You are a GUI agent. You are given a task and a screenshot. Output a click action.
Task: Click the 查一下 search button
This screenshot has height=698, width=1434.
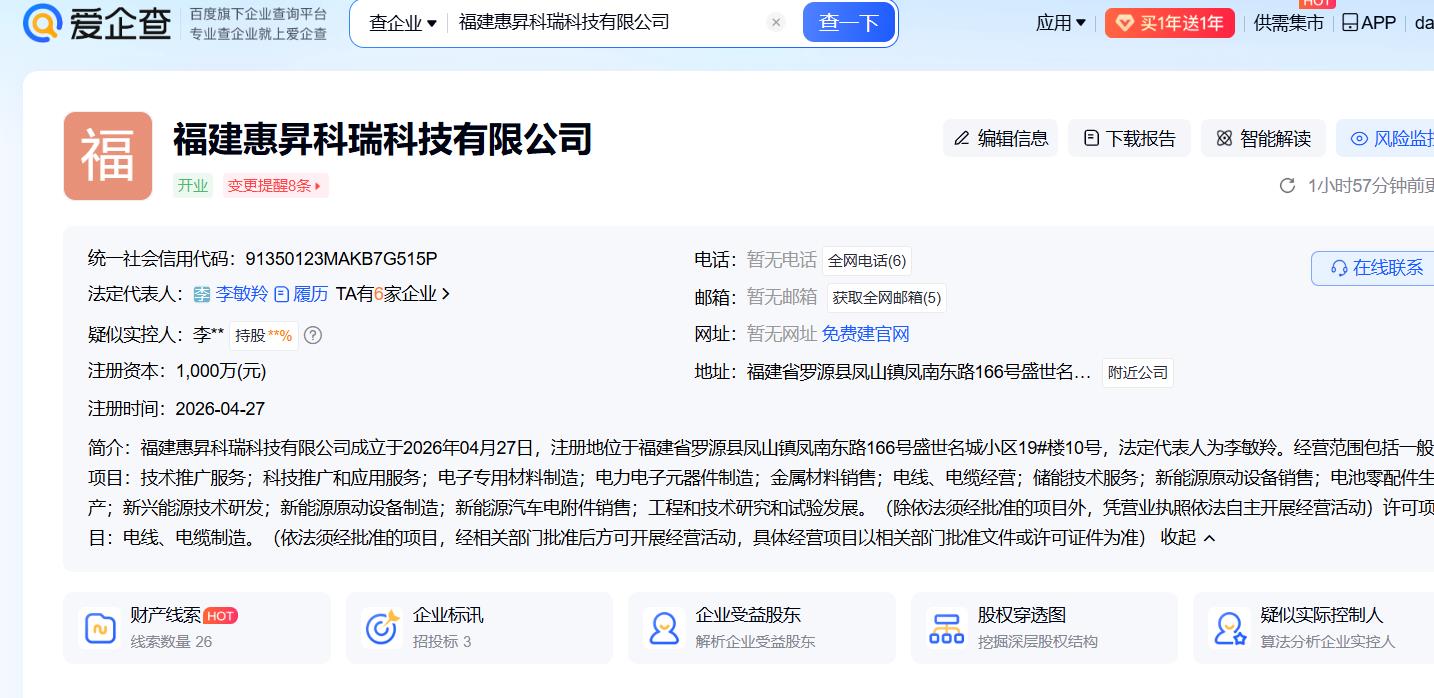coord(848,22)
